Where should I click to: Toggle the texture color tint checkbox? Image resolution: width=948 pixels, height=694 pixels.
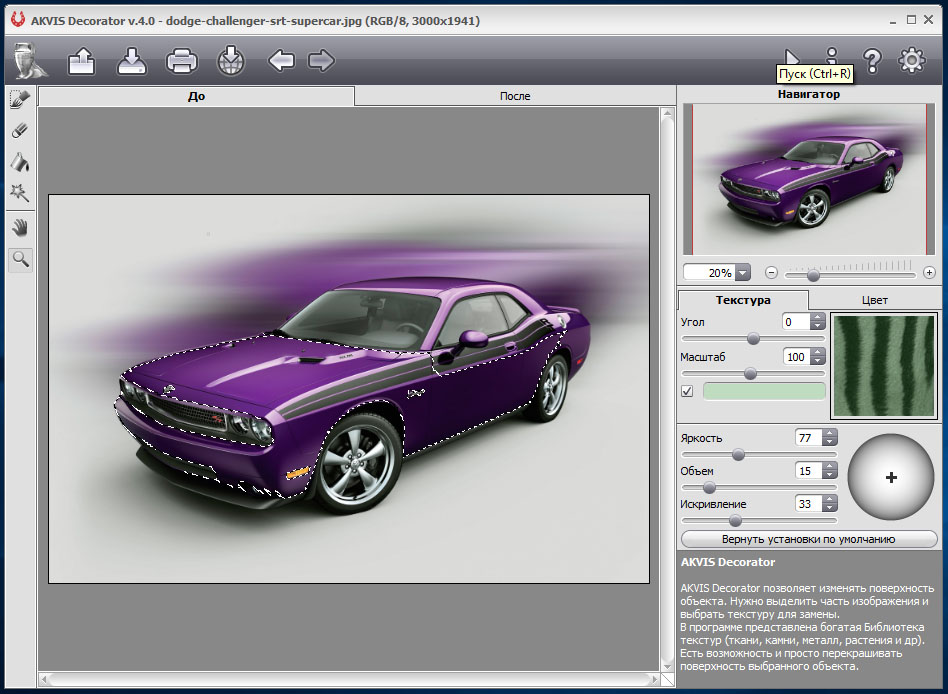687,391
